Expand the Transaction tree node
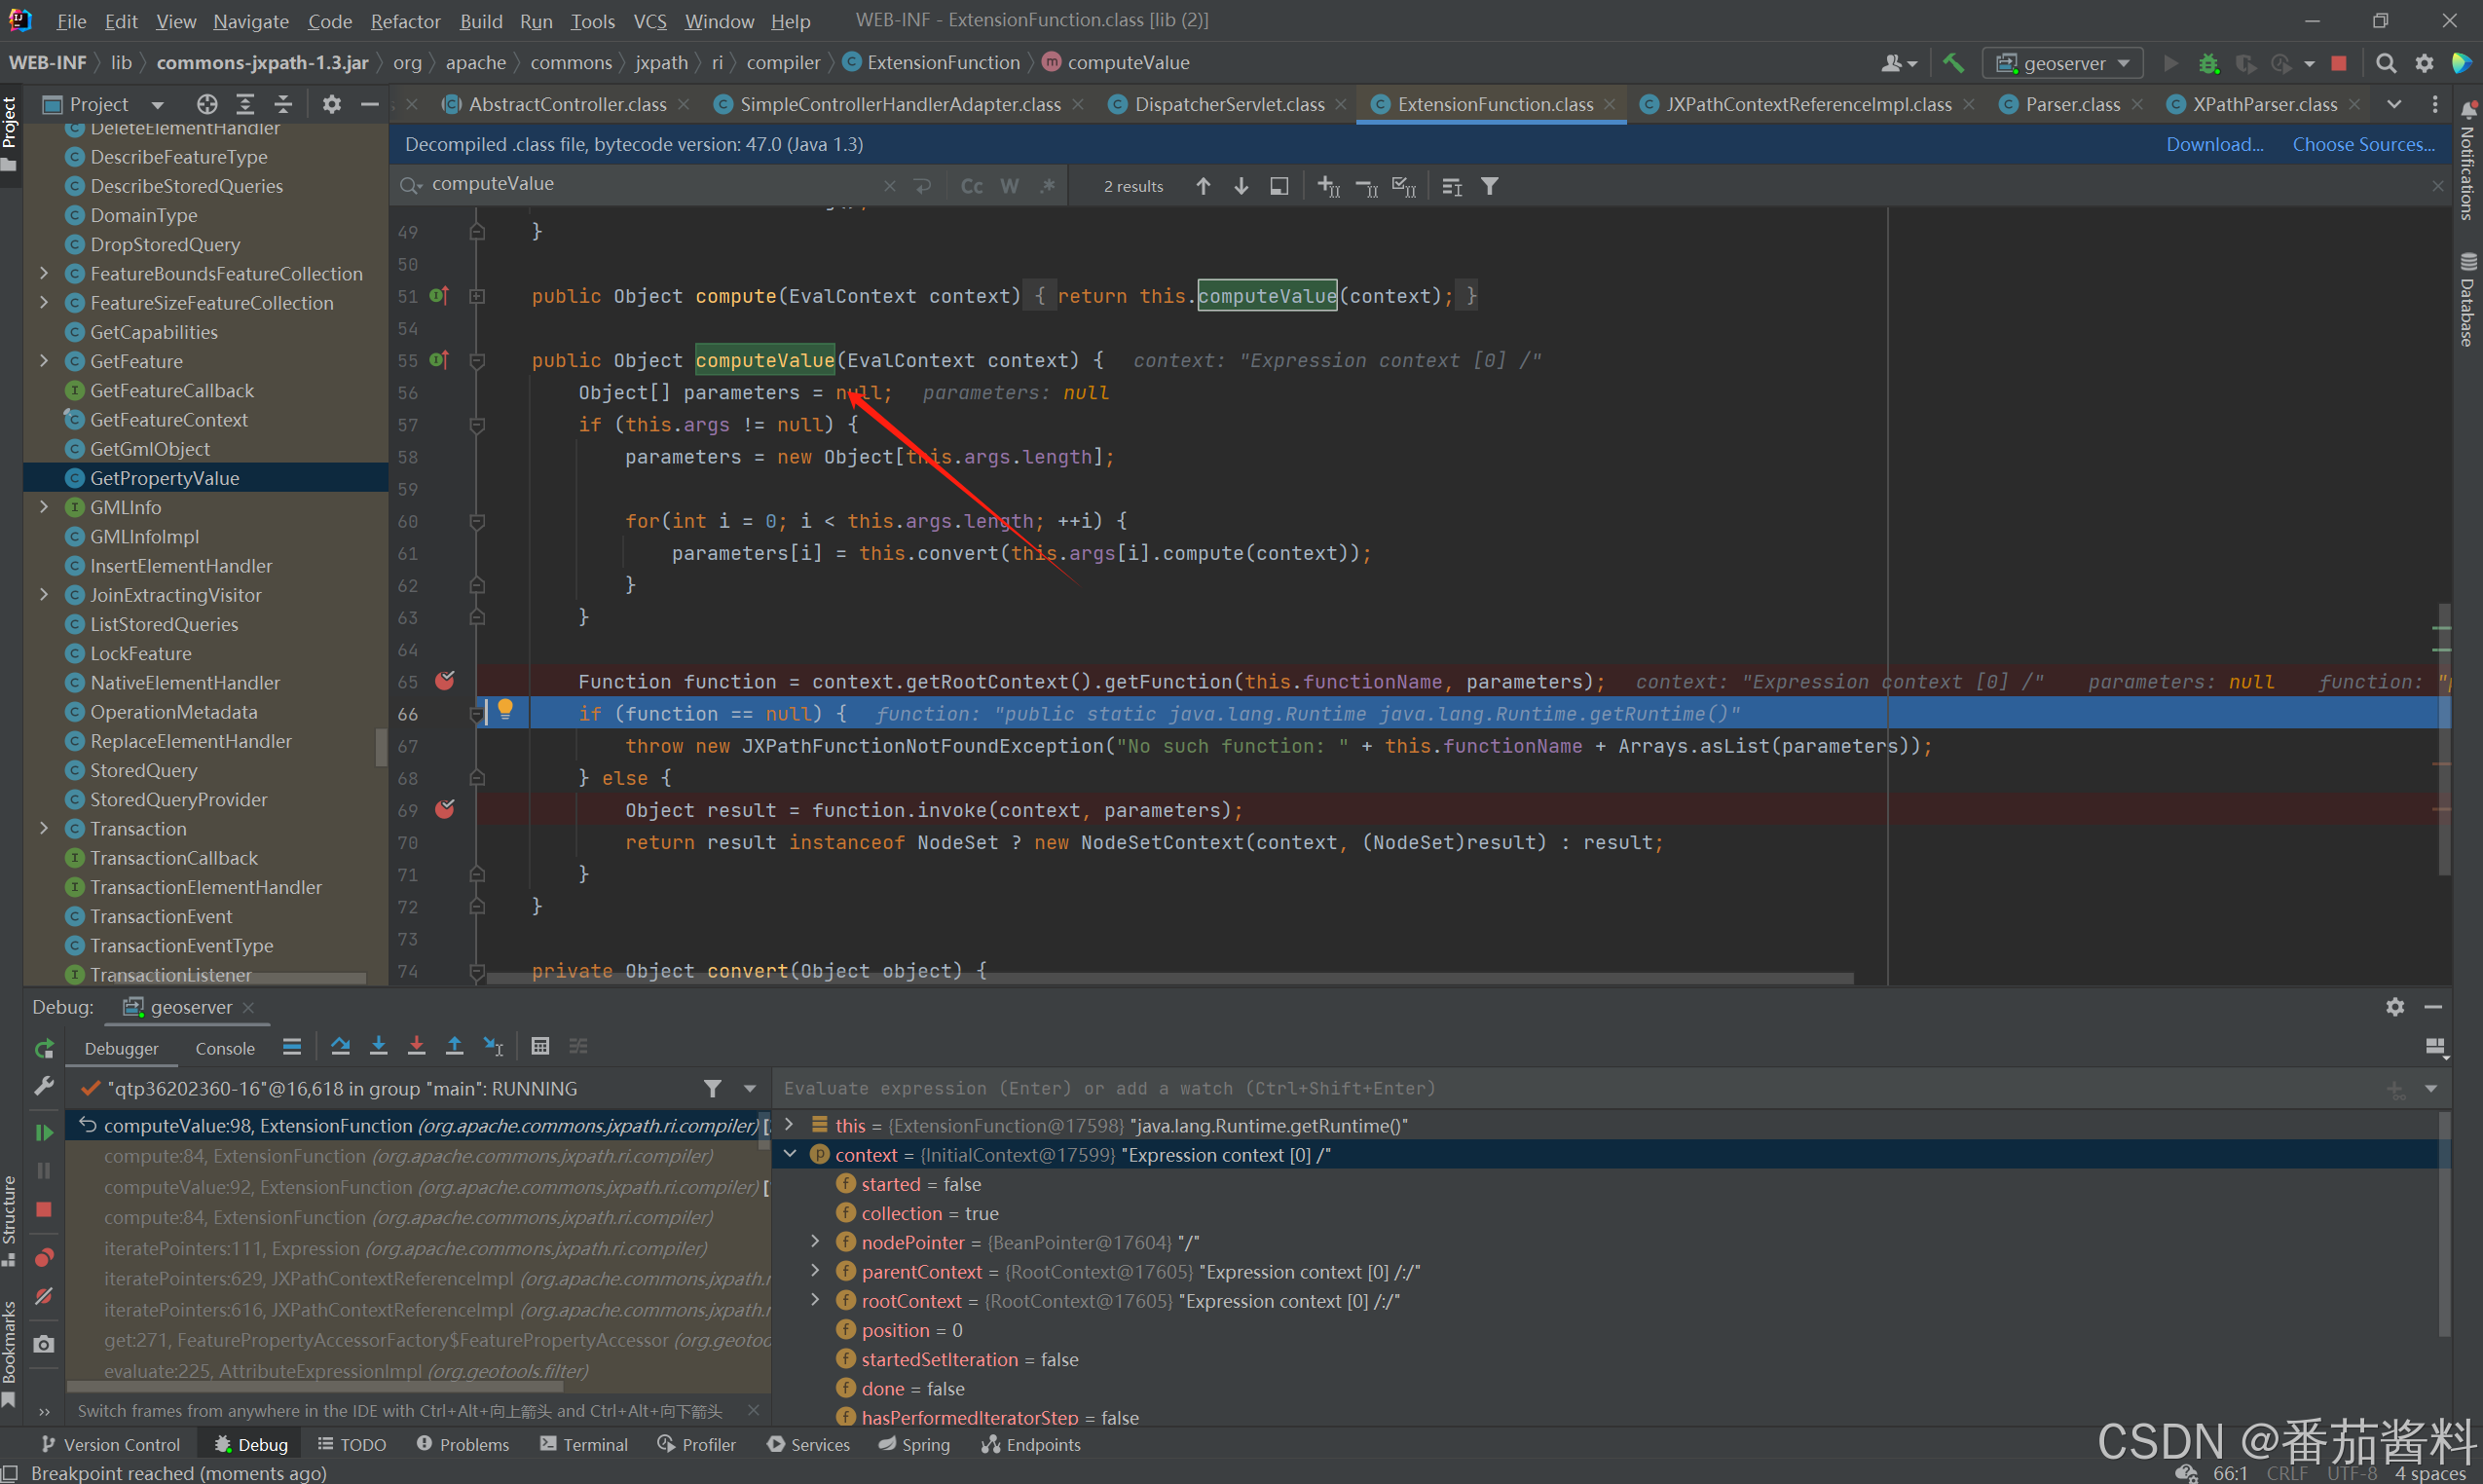Image resolution: width=2483 pixels, height=1484 pixels. [x=44, y=828]
